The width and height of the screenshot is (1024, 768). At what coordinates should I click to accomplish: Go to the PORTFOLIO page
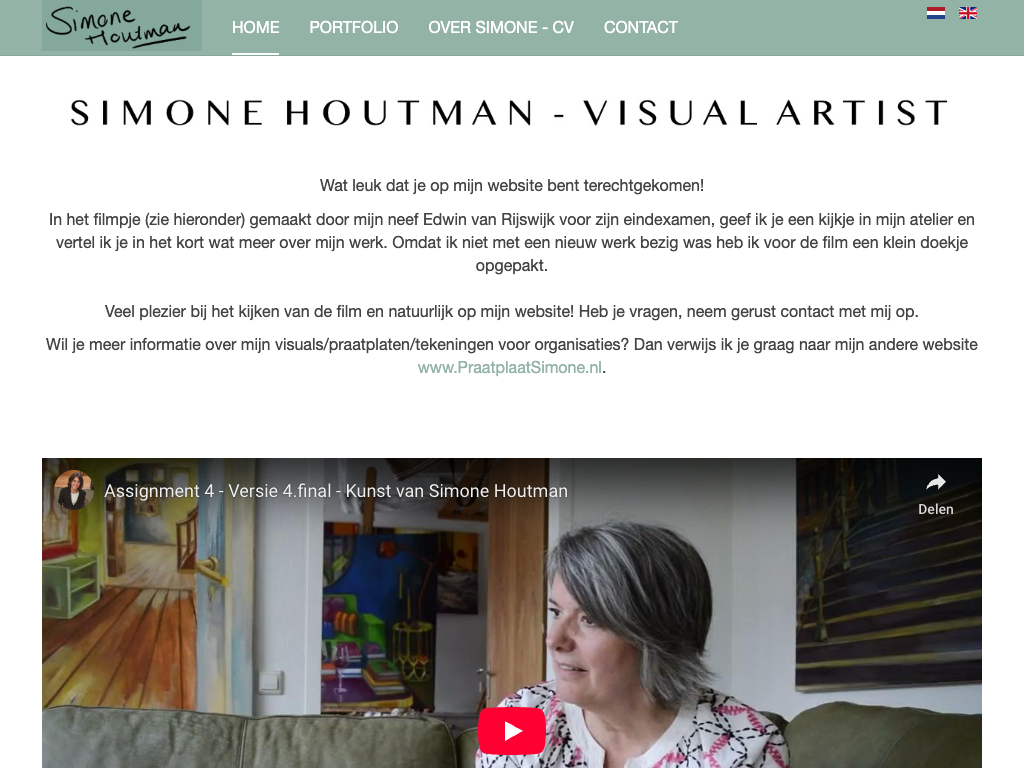click(353, 27)
